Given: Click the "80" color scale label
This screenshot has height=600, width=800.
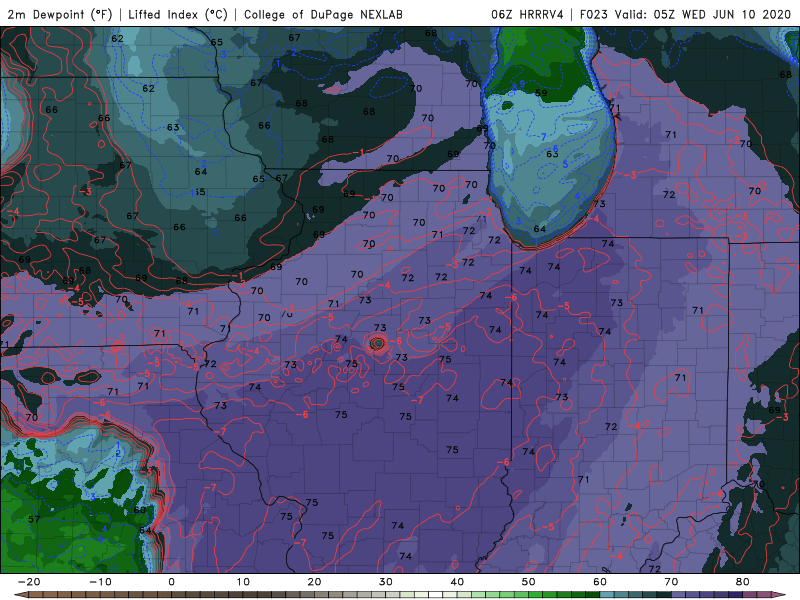Looking at the screenshot, I should tap(743, 582).
